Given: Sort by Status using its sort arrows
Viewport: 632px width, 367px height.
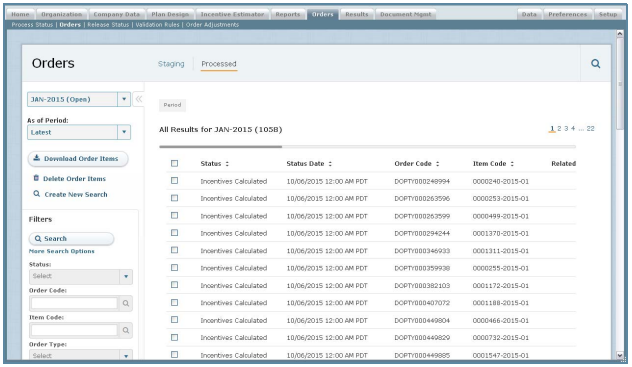Looking at the screenshot, I should 227,164.
